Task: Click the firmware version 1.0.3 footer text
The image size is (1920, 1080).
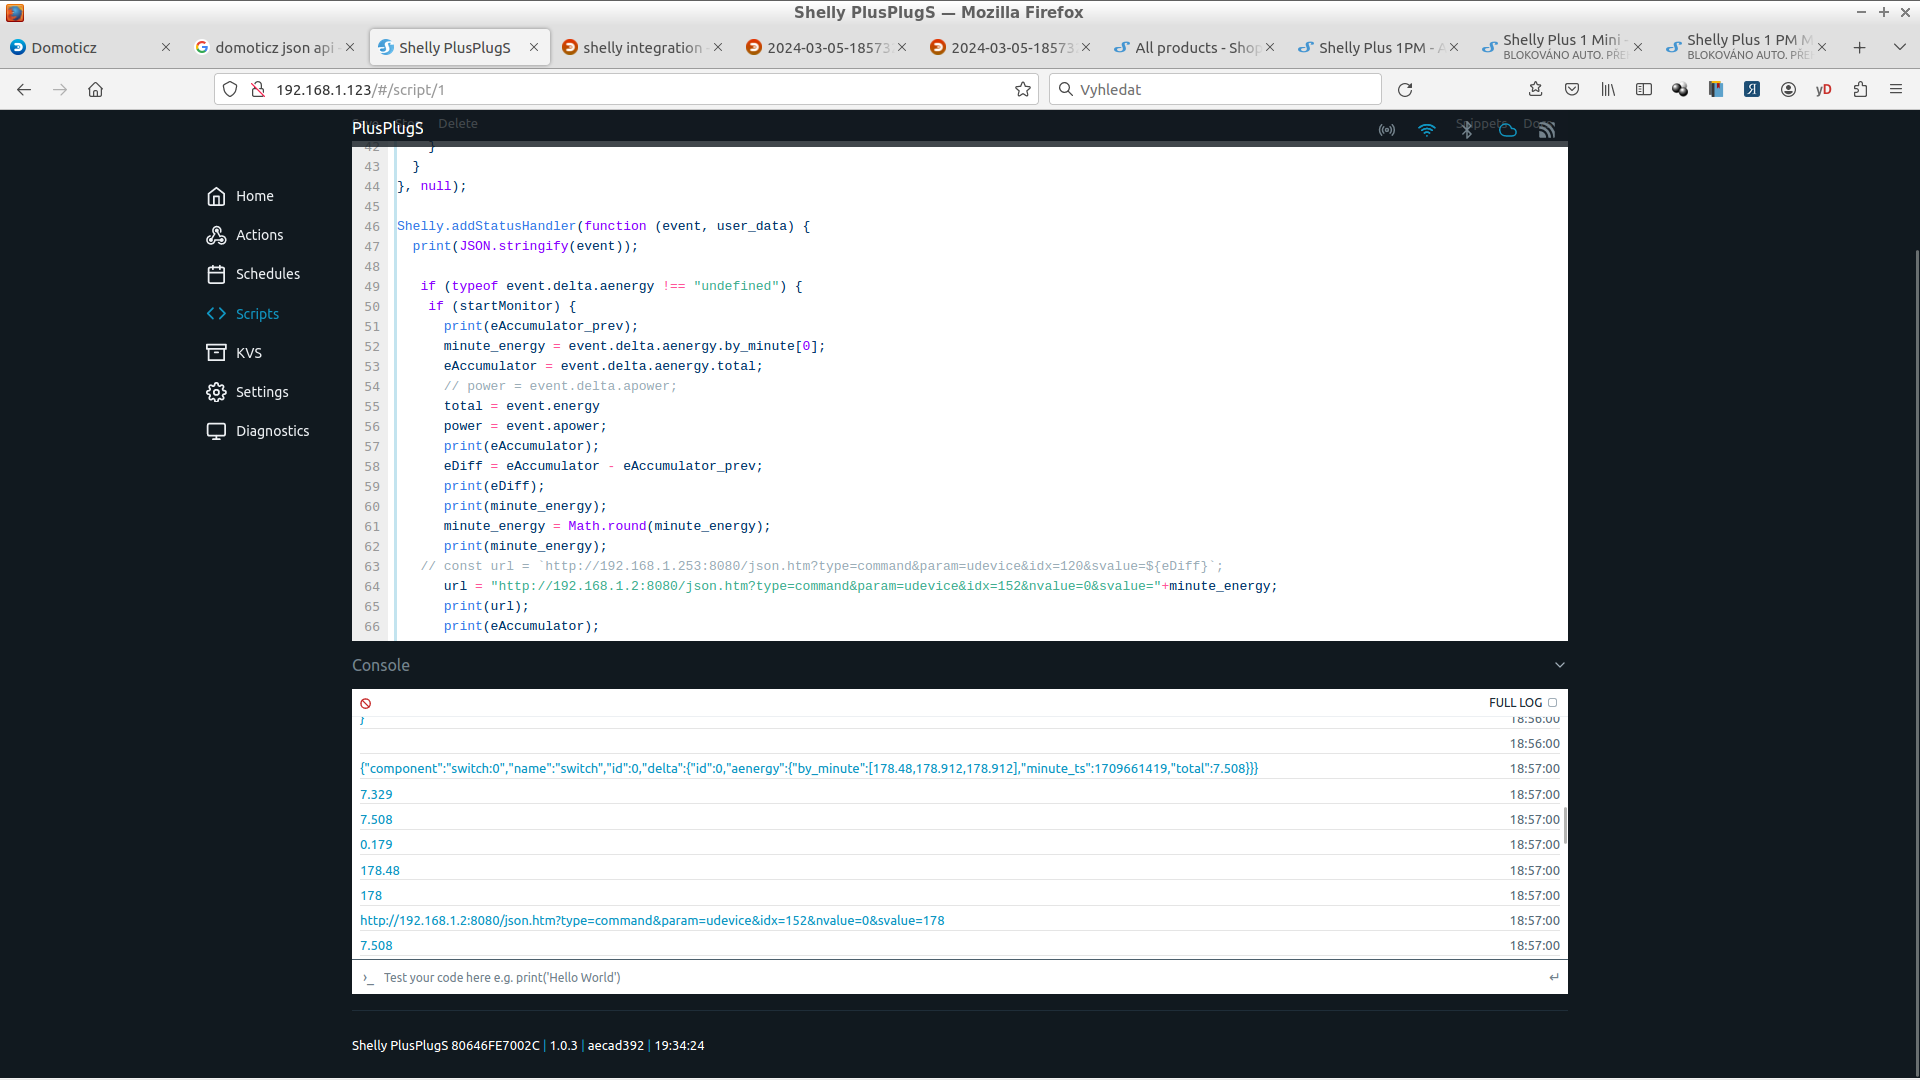Action: pos(563,1046)
